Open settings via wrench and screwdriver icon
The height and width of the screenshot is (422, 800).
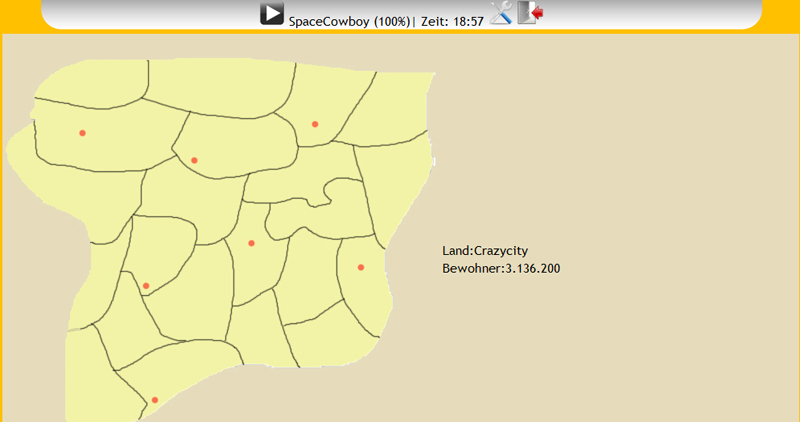[501, 13]
